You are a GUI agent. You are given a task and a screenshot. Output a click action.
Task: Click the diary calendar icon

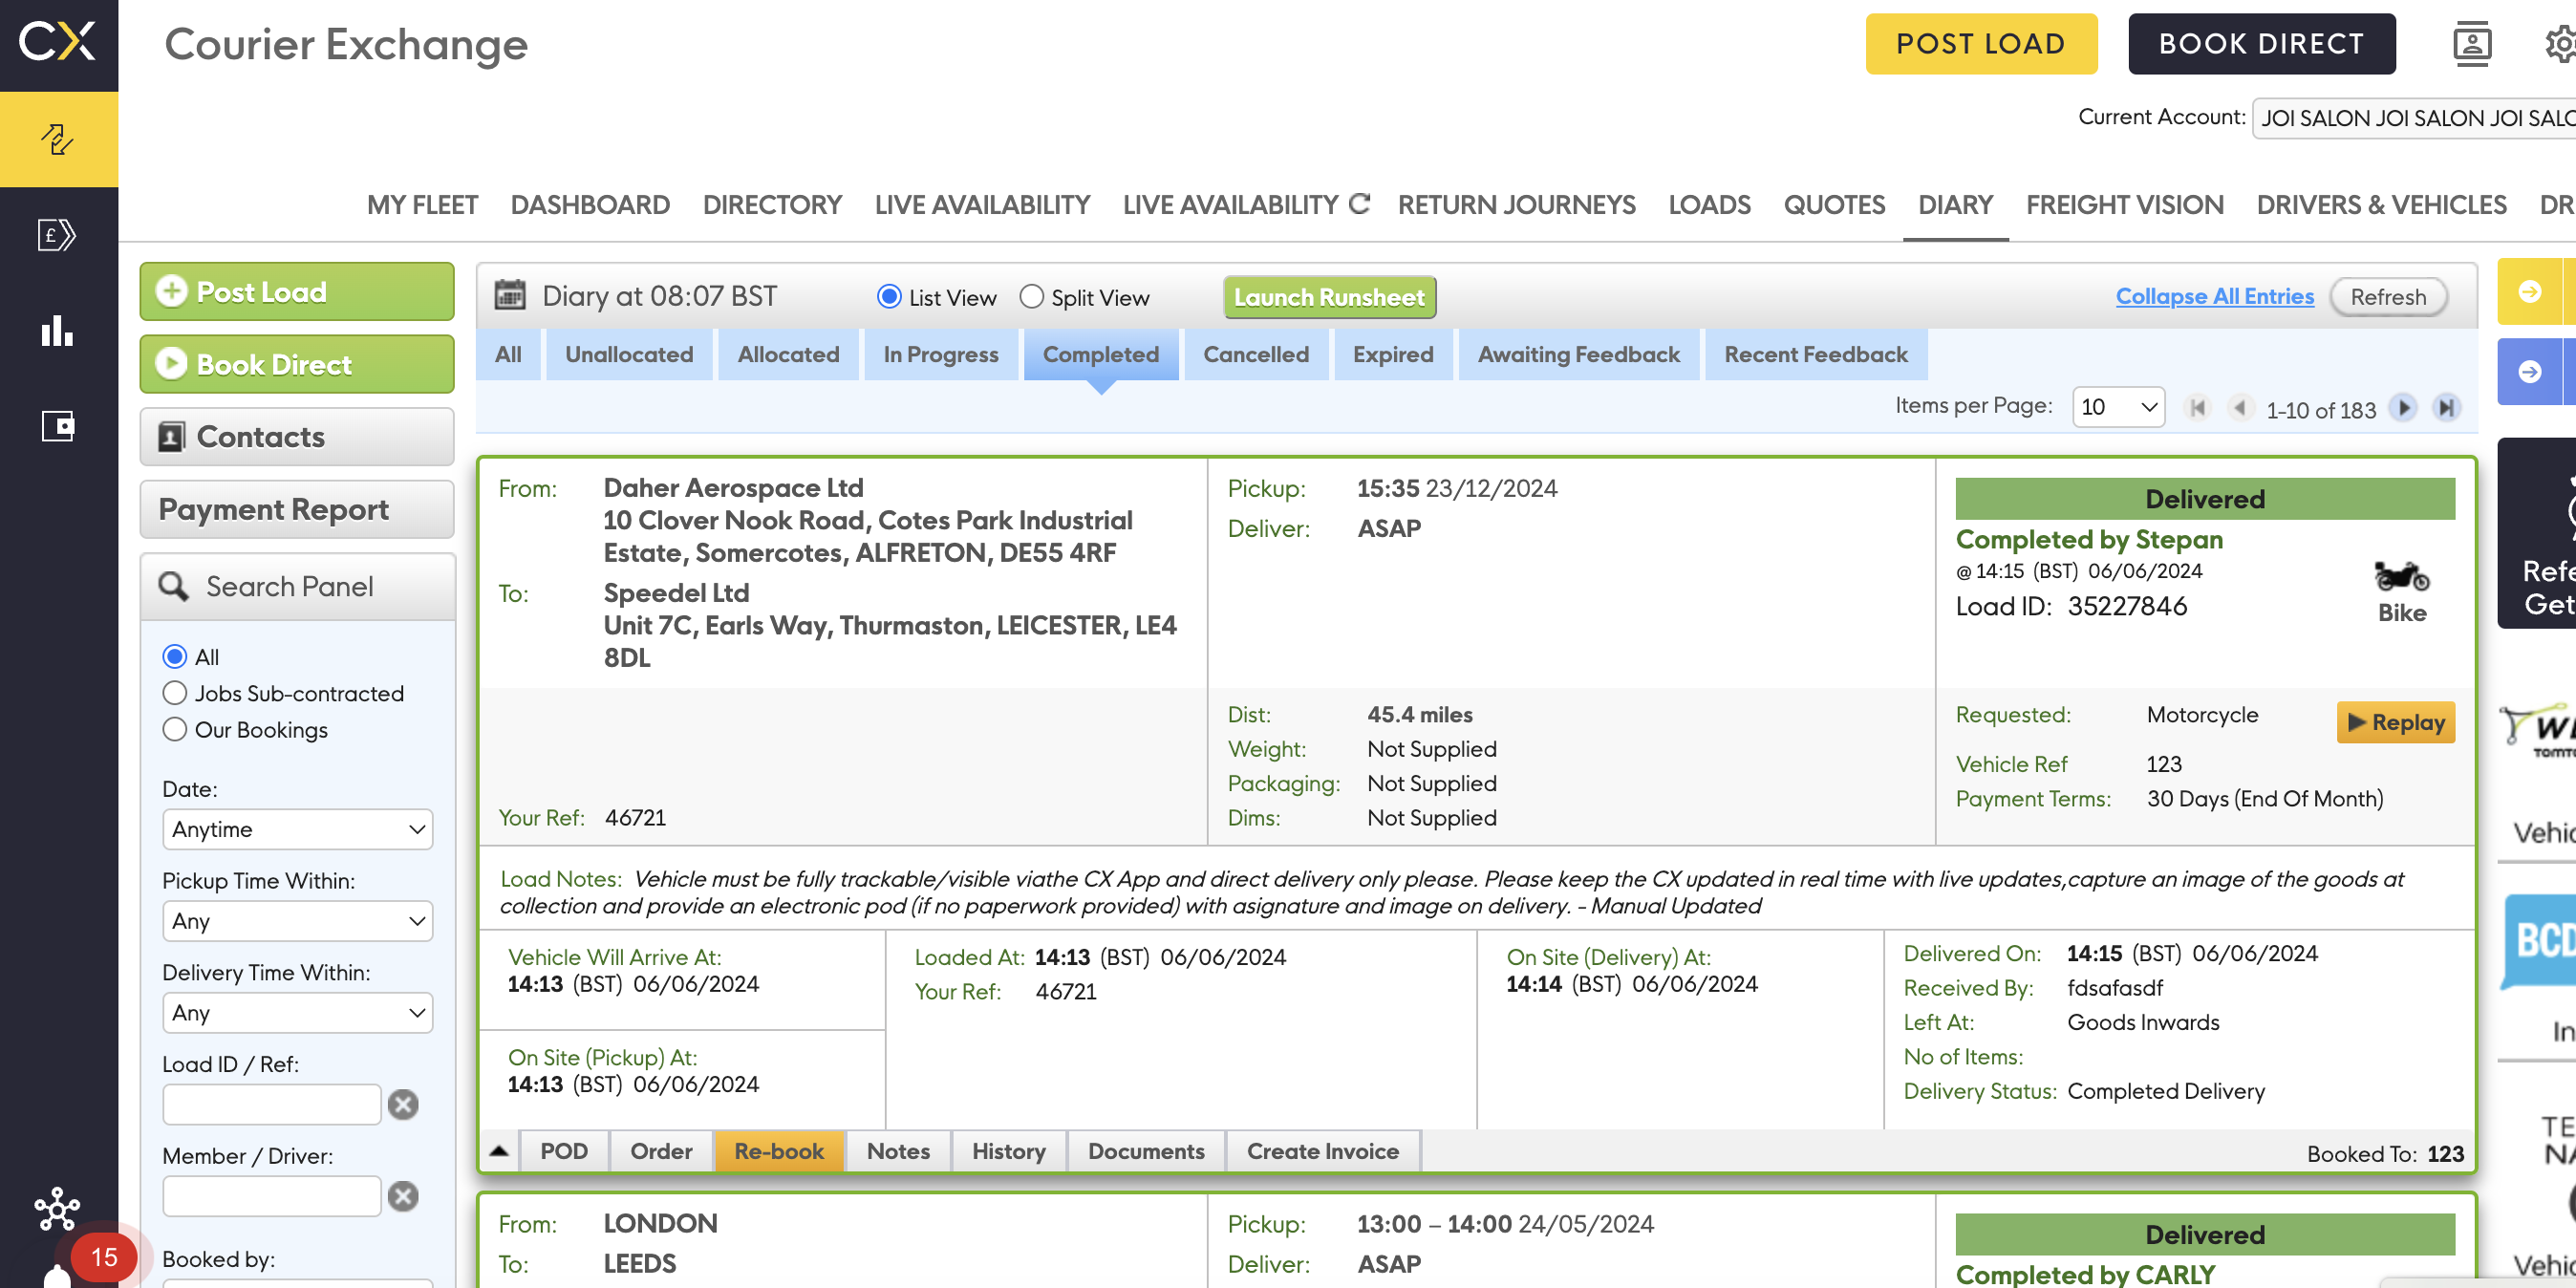[510, 295]
